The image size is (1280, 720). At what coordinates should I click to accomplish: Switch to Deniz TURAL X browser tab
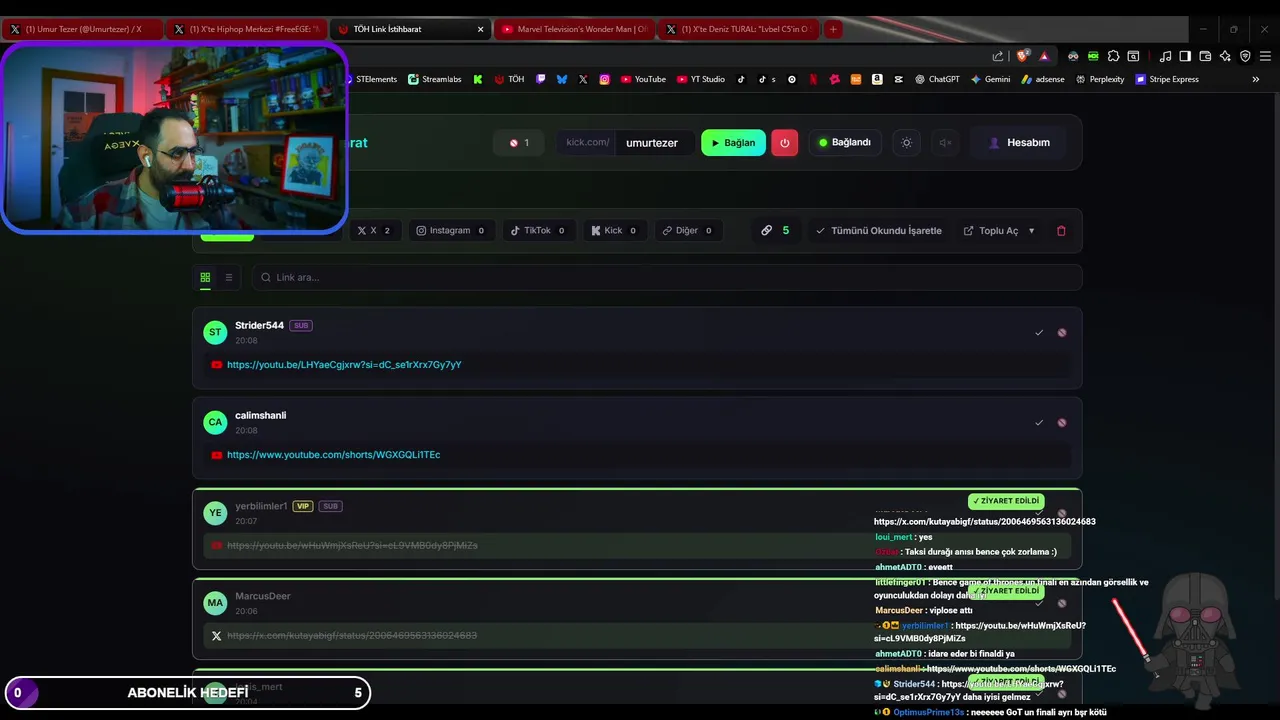(738, 29)
